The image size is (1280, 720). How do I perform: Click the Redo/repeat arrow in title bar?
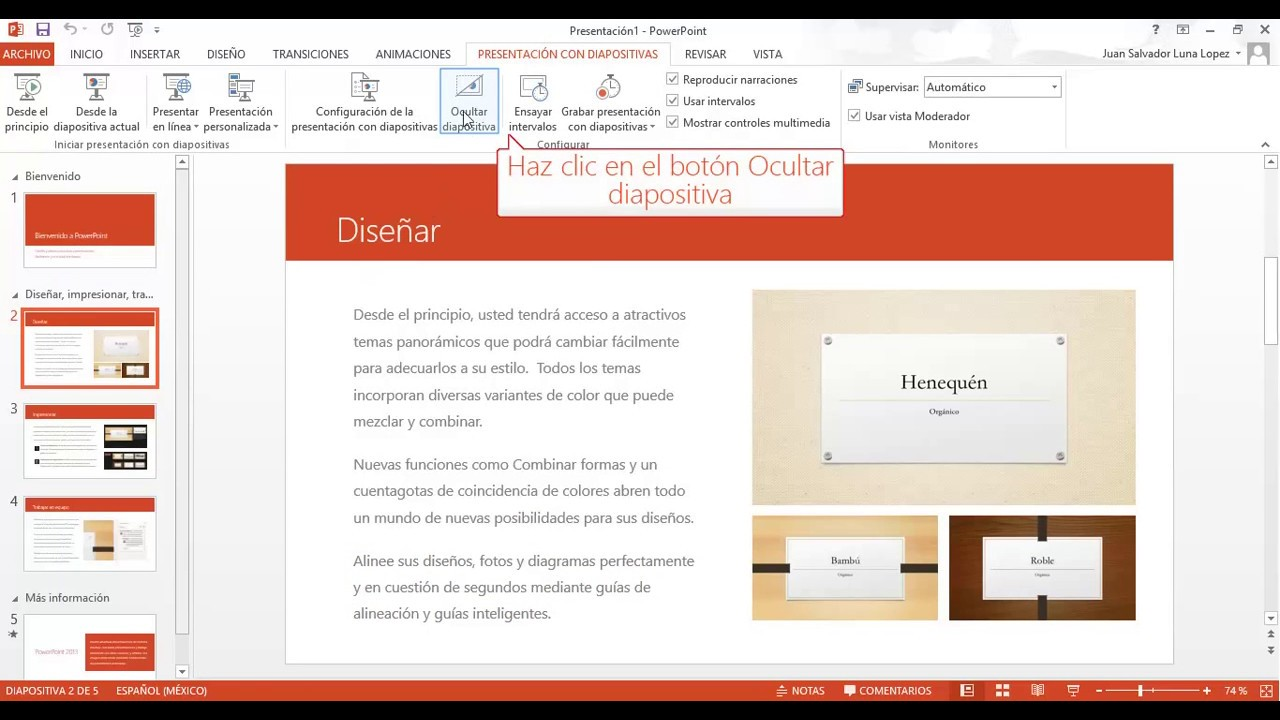click(107, 30)
